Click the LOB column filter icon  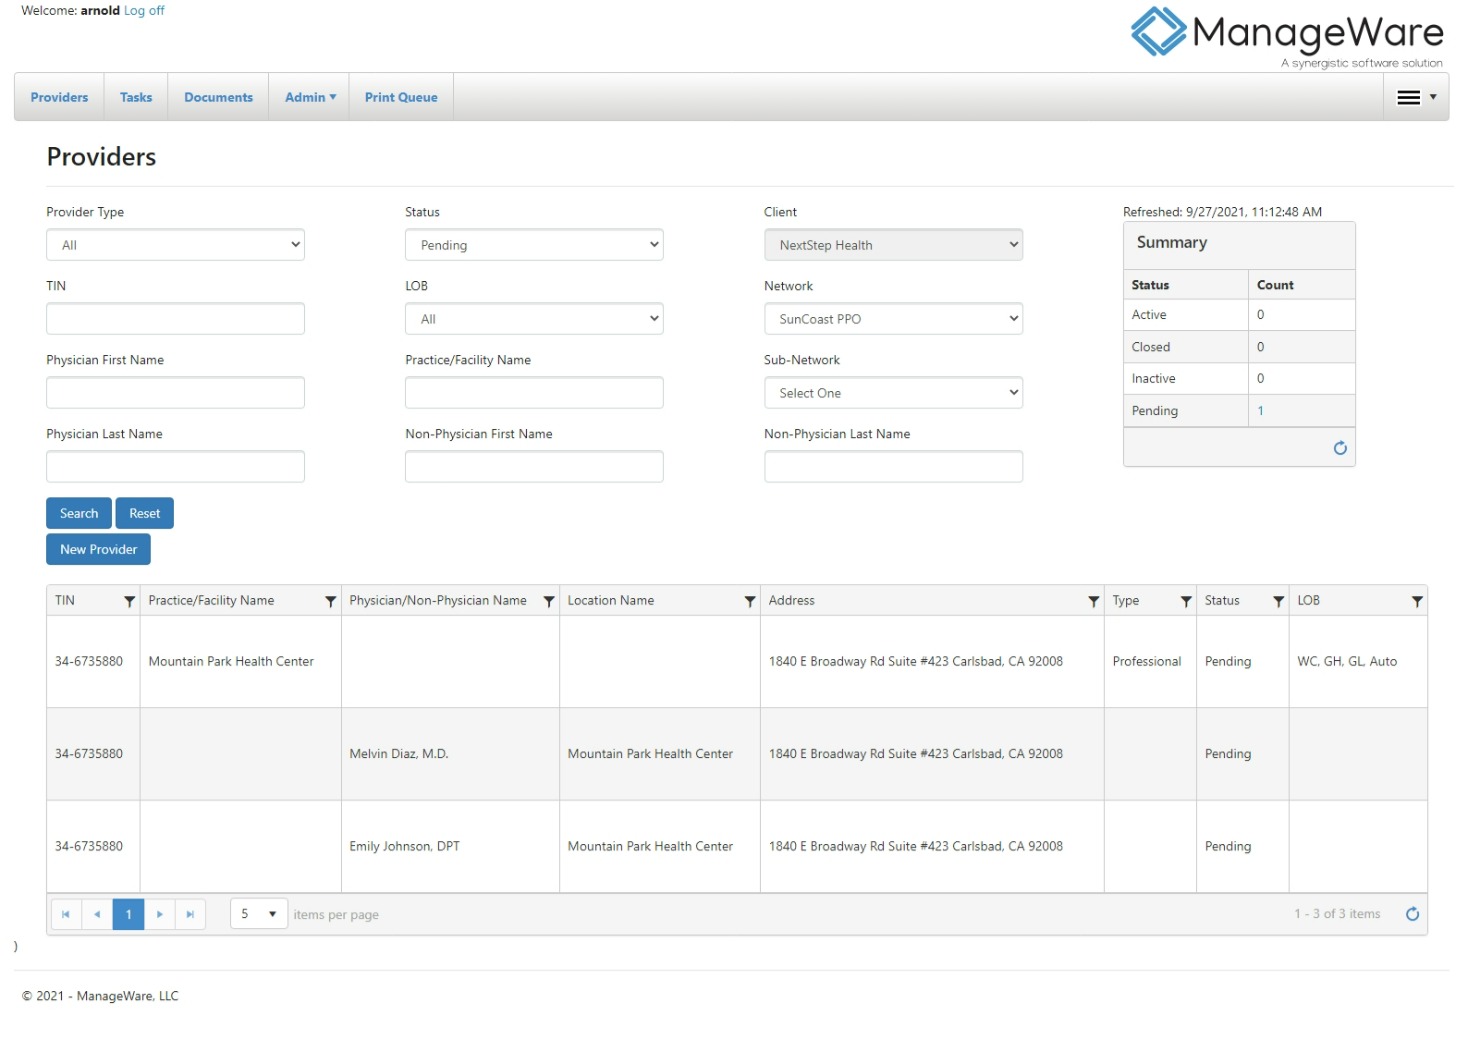[1416, 601]
